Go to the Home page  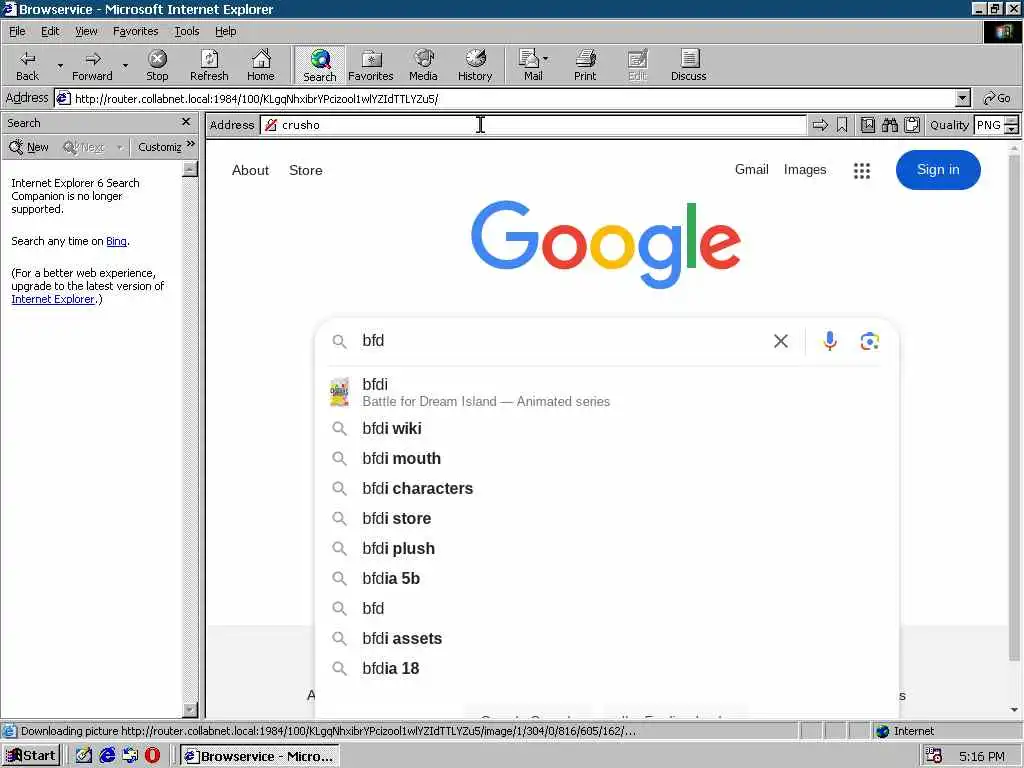[x=261, y=65]
